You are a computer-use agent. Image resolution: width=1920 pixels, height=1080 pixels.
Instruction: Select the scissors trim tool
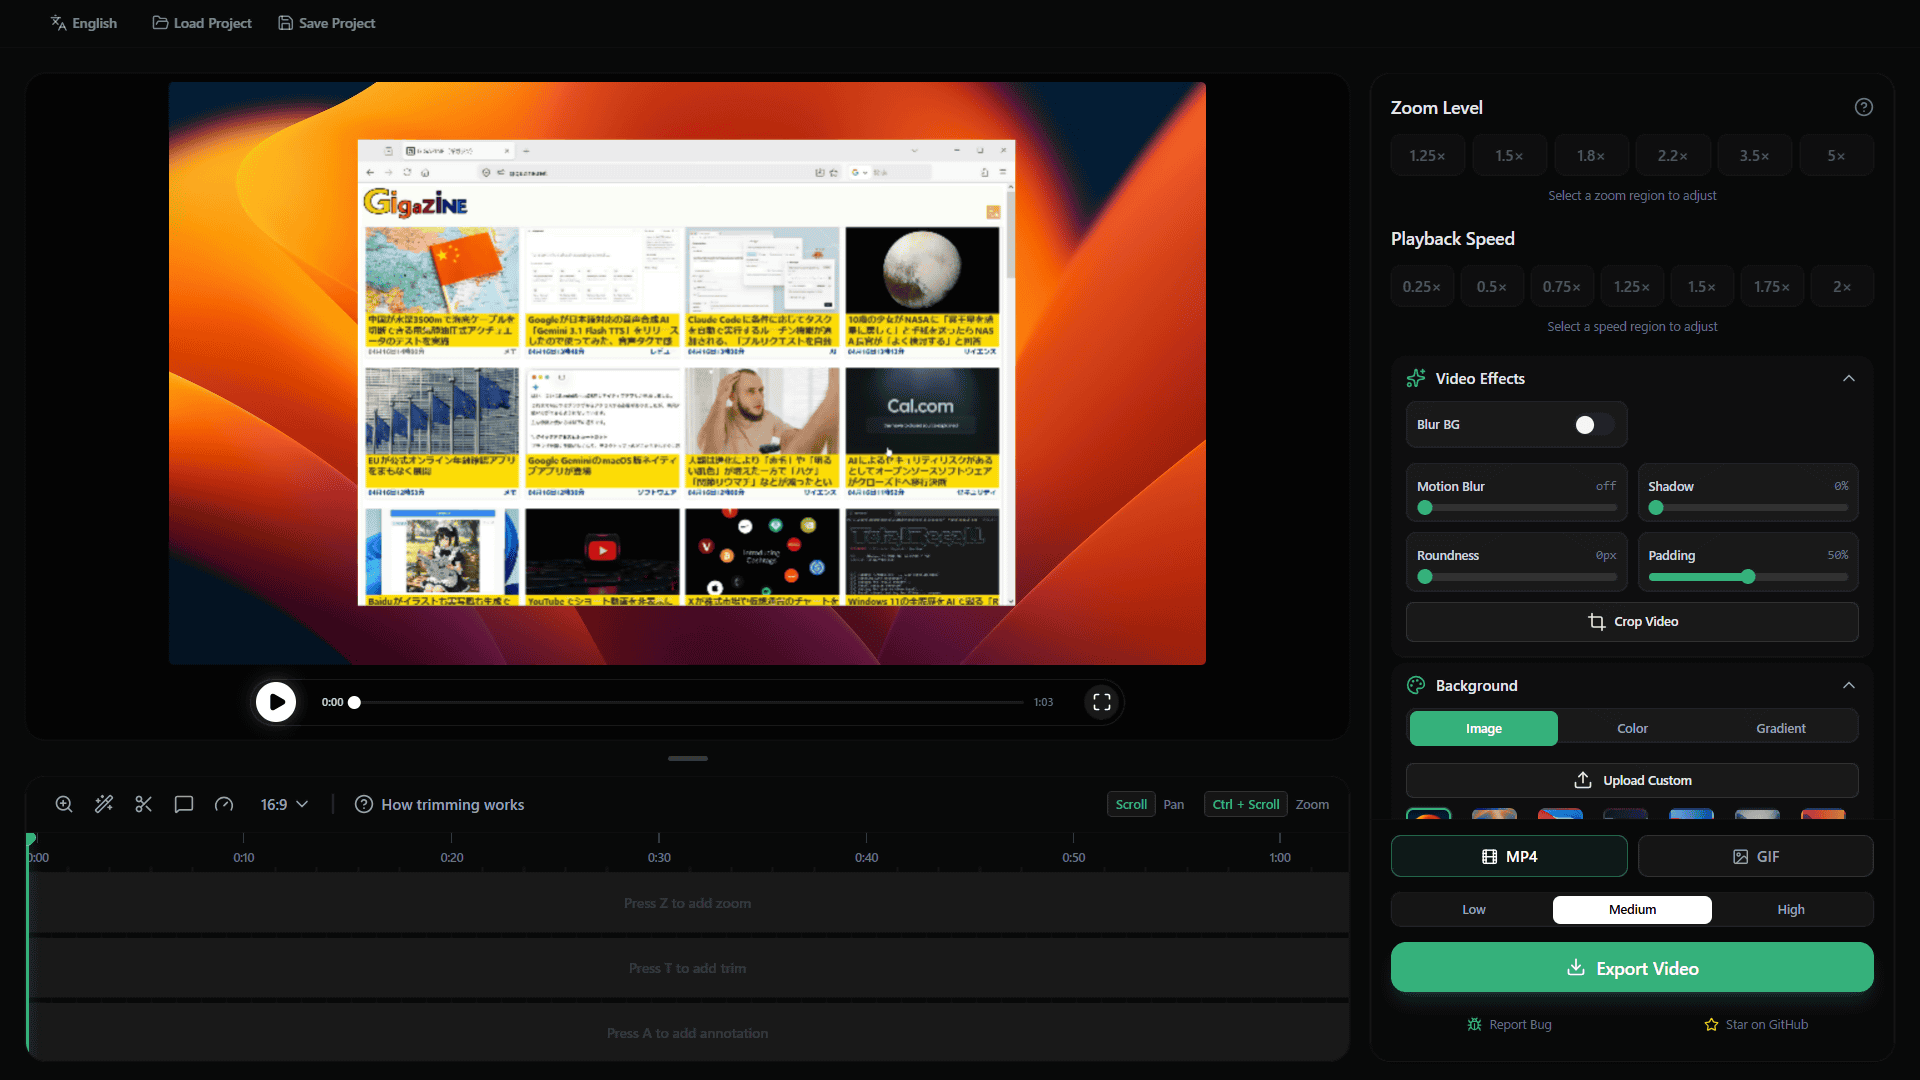pyautogui.click(x=144, y=804)
